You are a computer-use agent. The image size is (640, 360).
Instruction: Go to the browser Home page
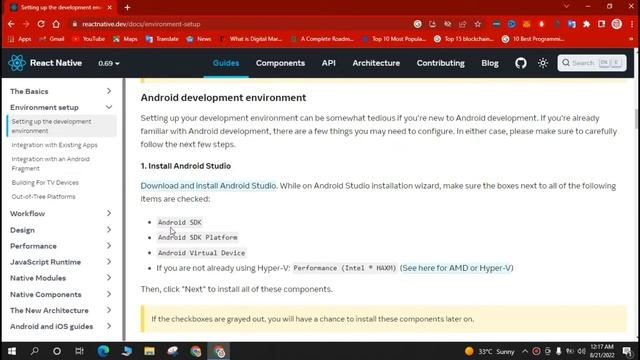pos(56,24)
